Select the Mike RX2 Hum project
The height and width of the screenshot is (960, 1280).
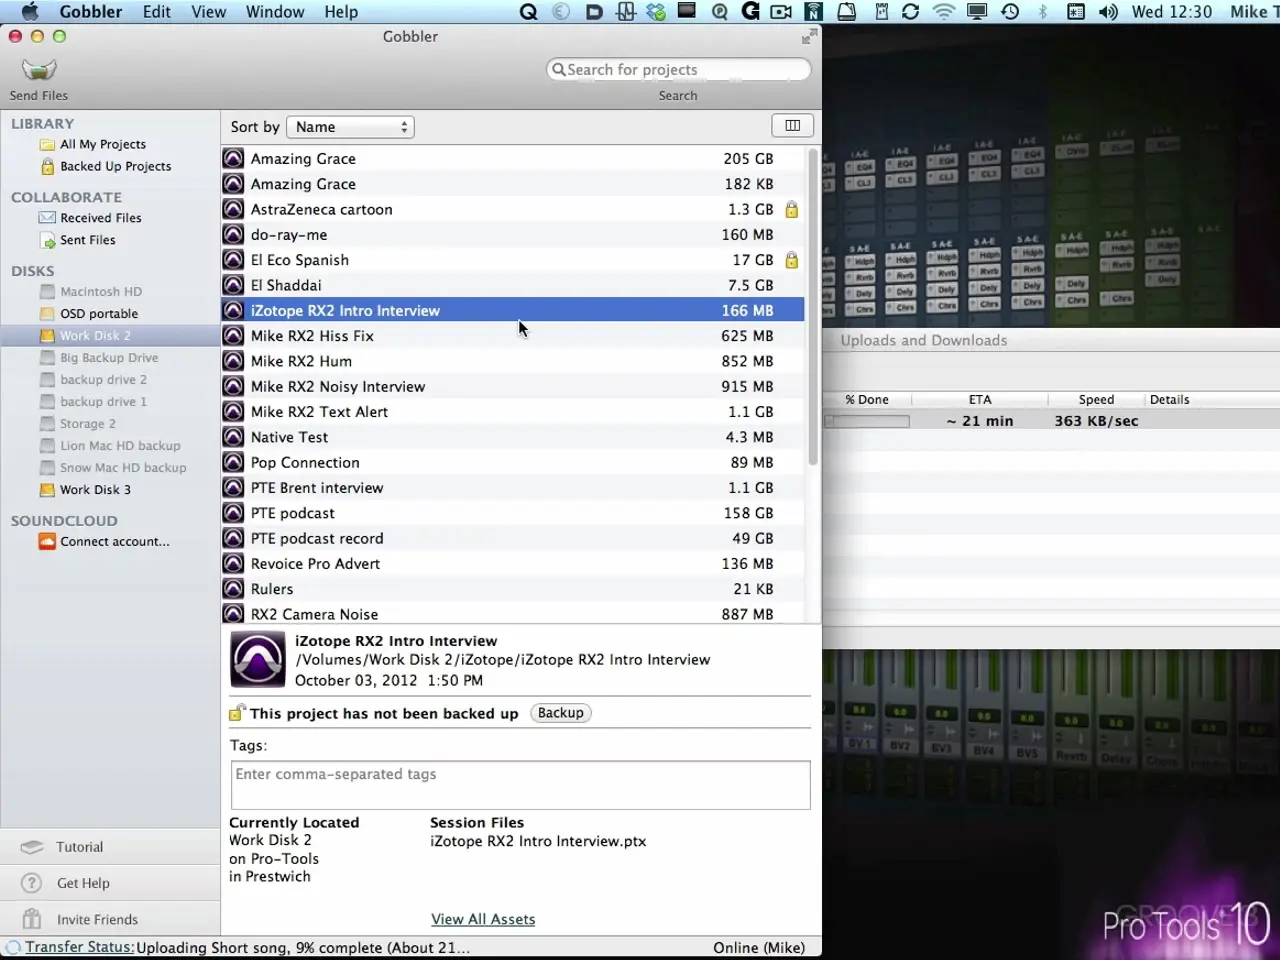pyautogui.click(x=512, y=361)
